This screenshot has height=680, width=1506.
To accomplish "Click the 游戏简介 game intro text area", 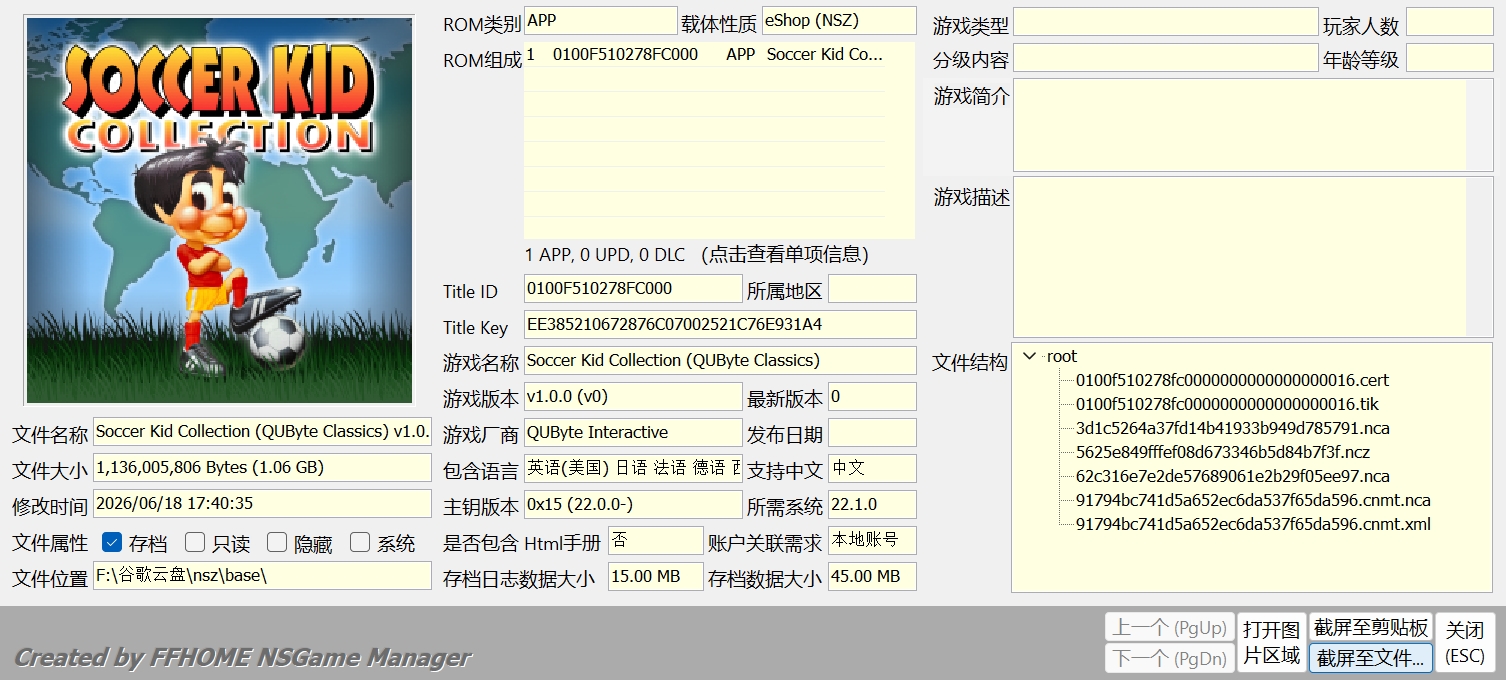I will click(1253, 125).
